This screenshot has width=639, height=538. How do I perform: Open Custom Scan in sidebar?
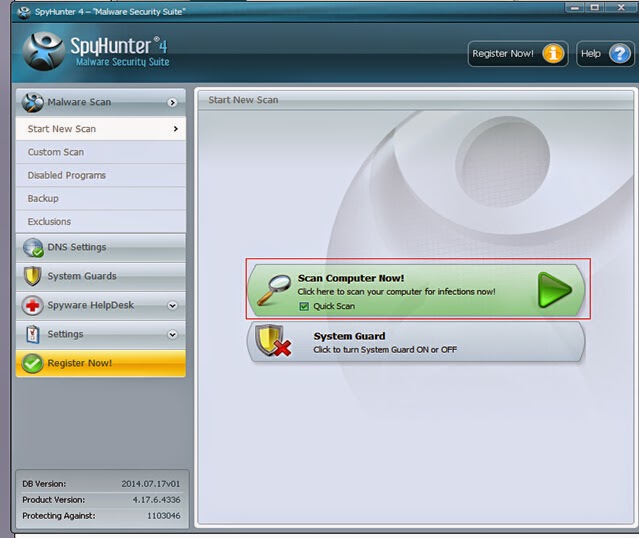(x=101, y=152)
